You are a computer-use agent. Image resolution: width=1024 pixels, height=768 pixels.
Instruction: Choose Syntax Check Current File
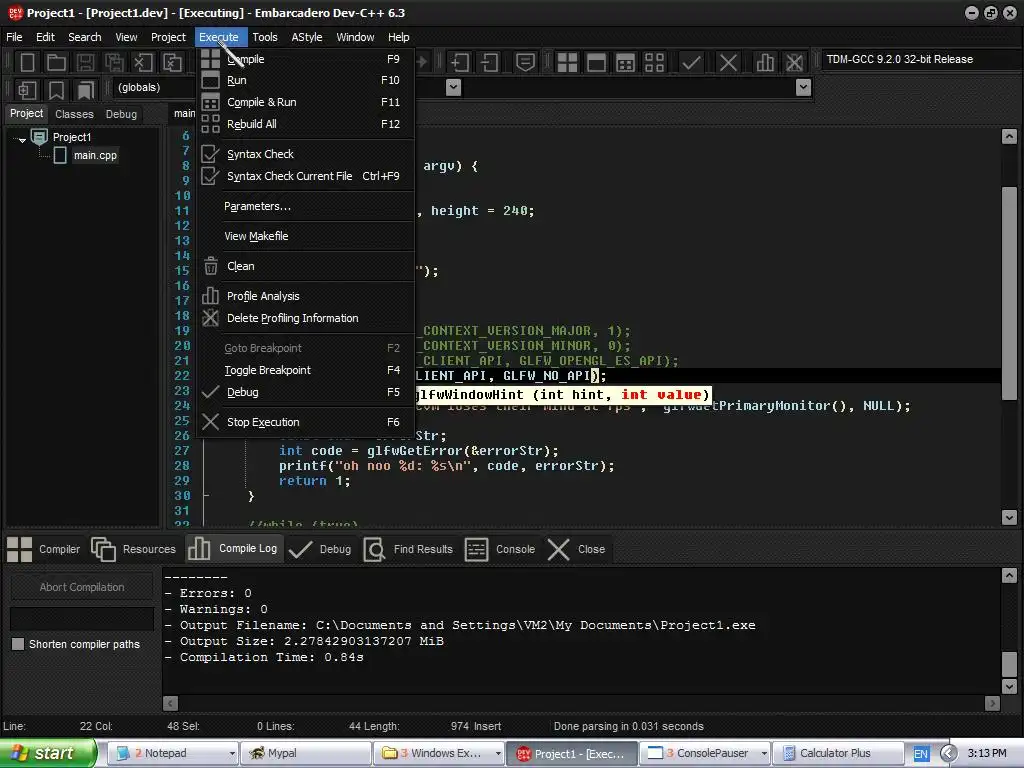(306, 176)
